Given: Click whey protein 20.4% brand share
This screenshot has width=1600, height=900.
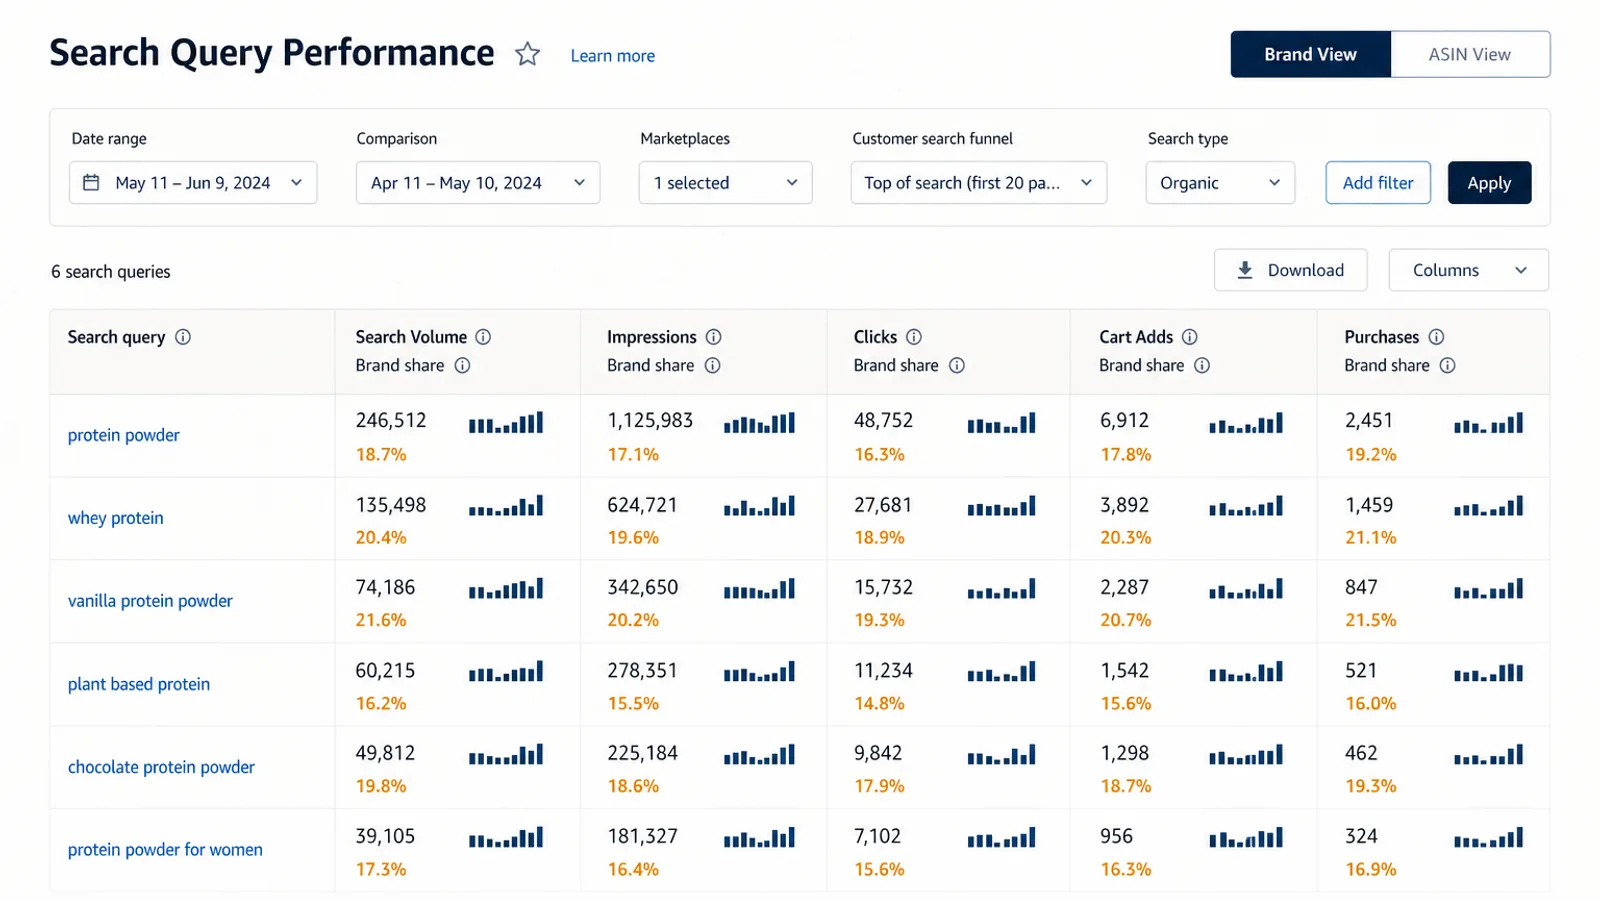Looking at the screenshot, I should click(x=381, y=538).
